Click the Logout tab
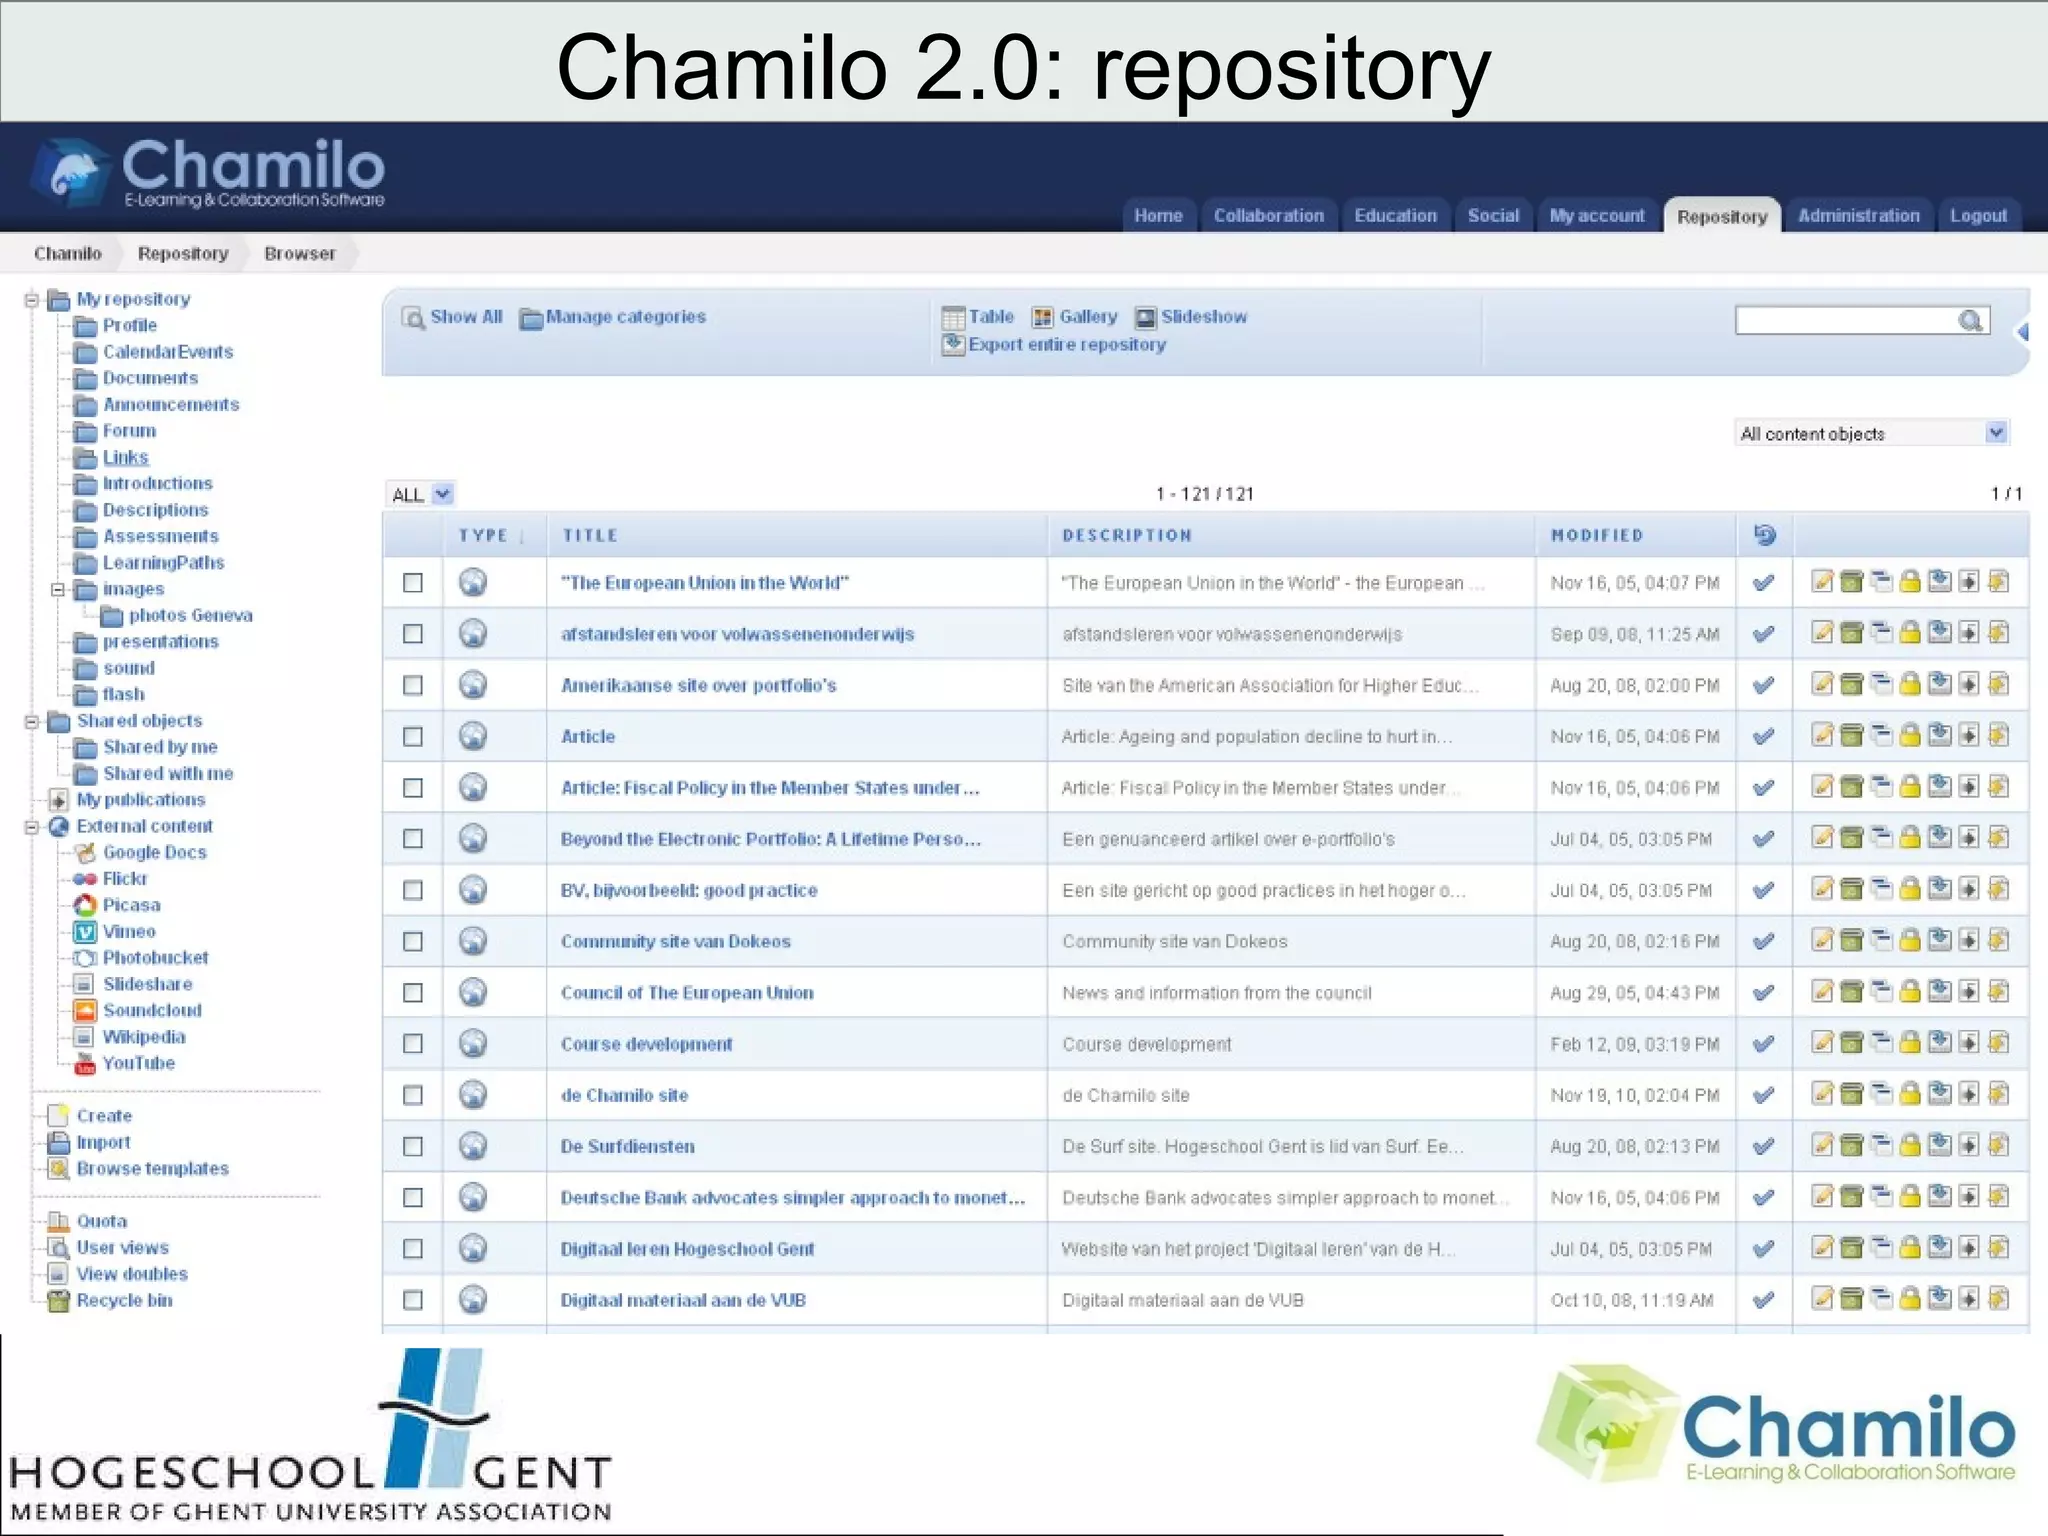The width and height of the screenshot is (2048, 1536). pyautogui.click(x=1978, y=215)
